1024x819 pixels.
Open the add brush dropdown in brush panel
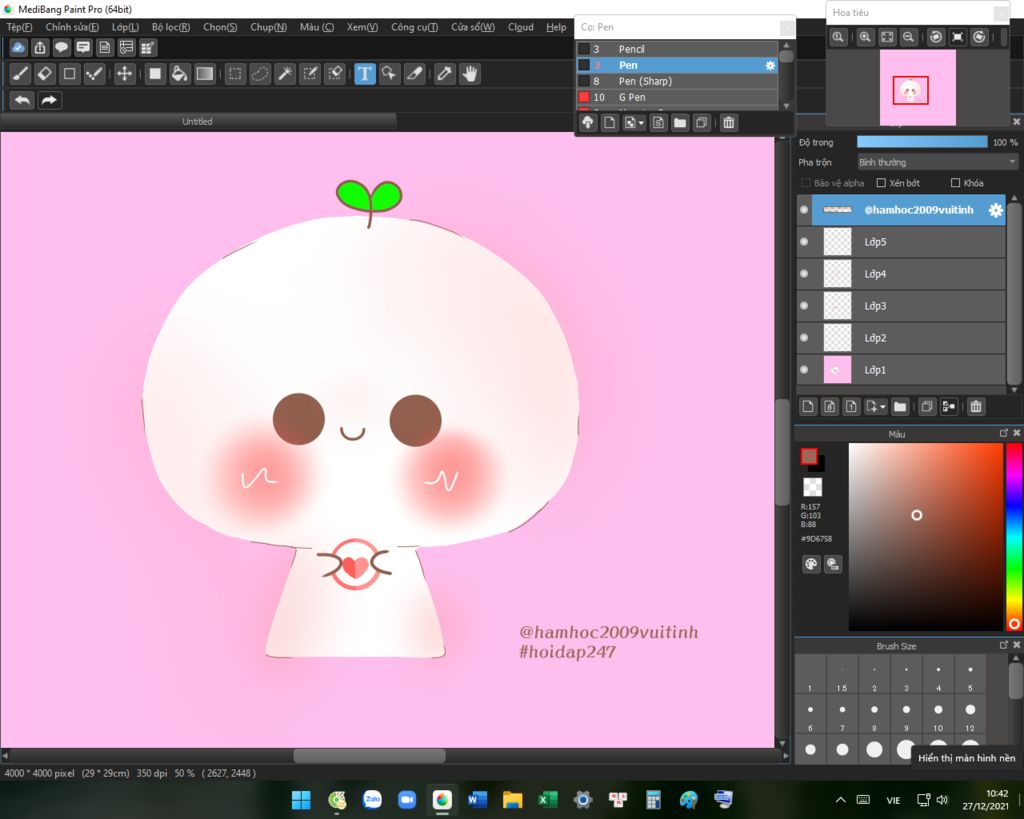[x=641, y=123]
